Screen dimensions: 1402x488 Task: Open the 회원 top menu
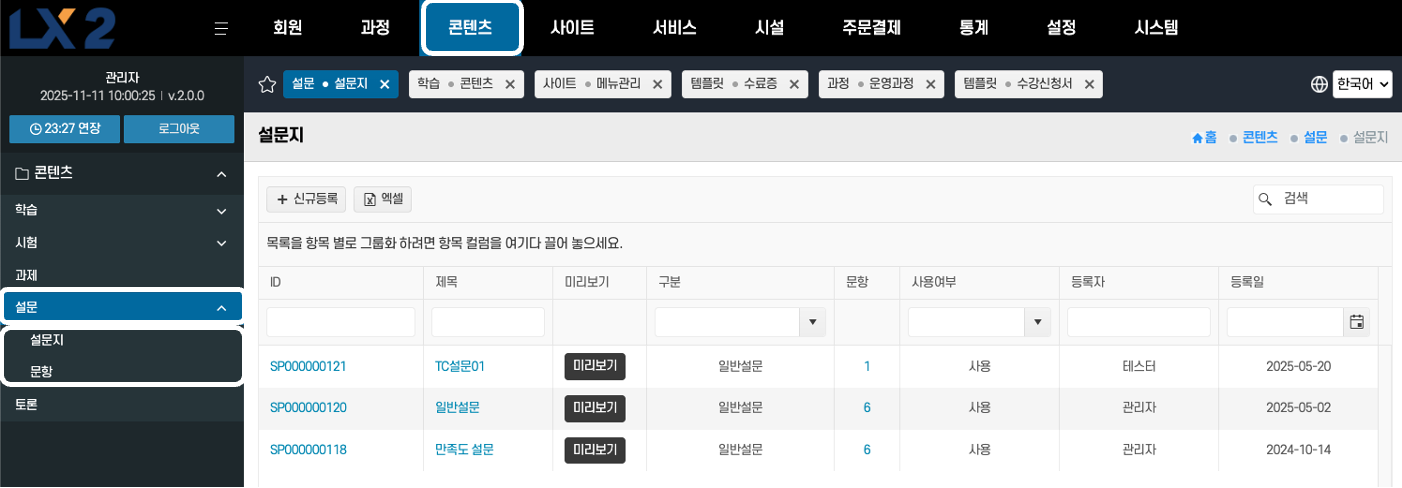(x=288, y=28)
